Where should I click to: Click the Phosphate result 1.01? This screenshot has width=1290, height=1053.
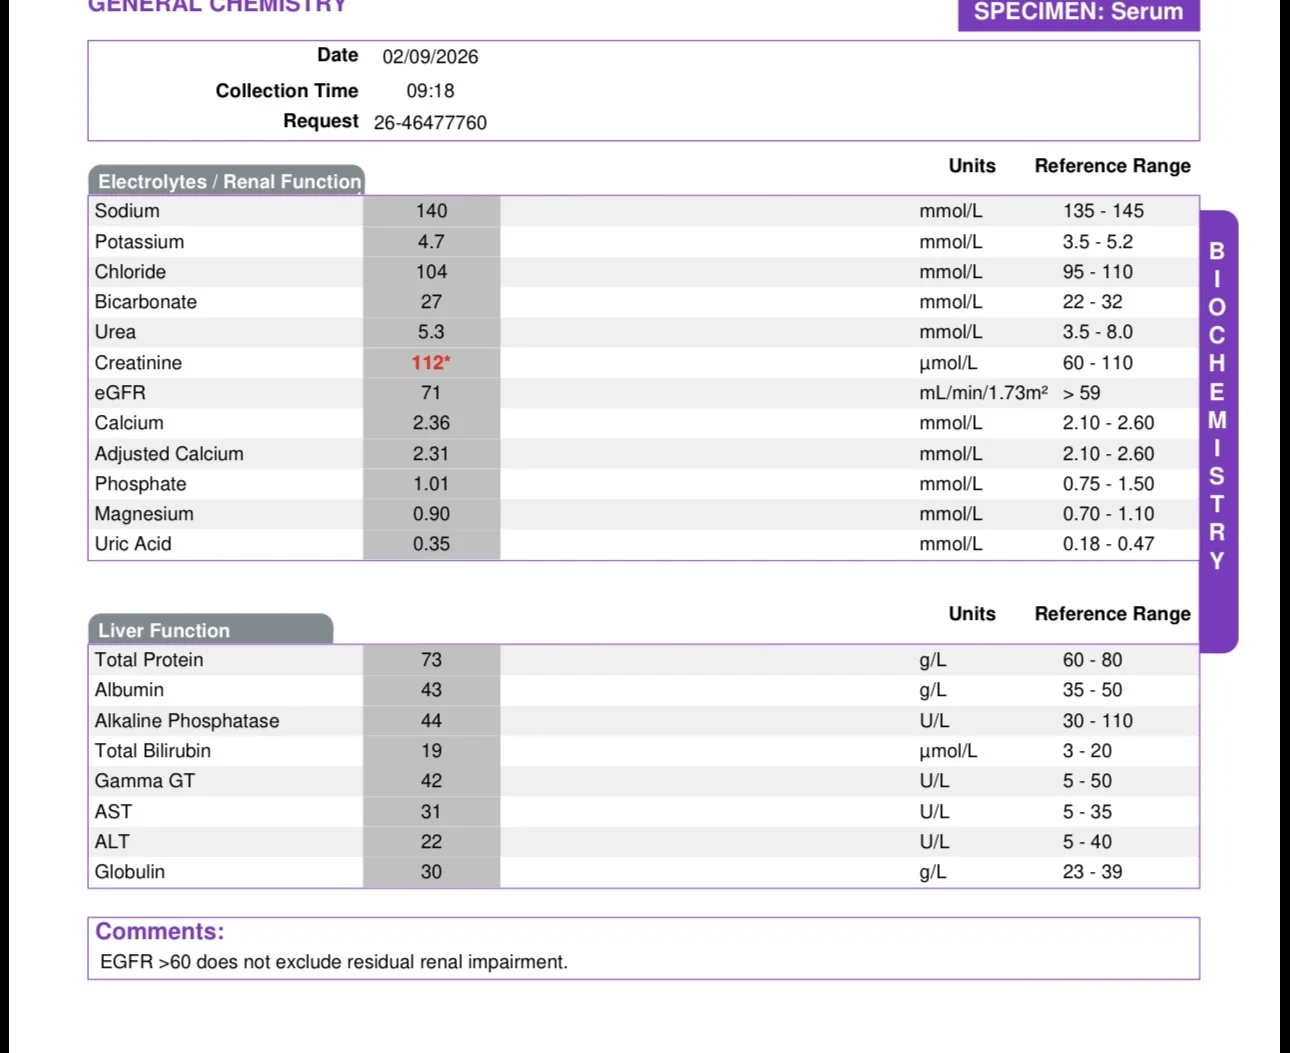(431, 484)
